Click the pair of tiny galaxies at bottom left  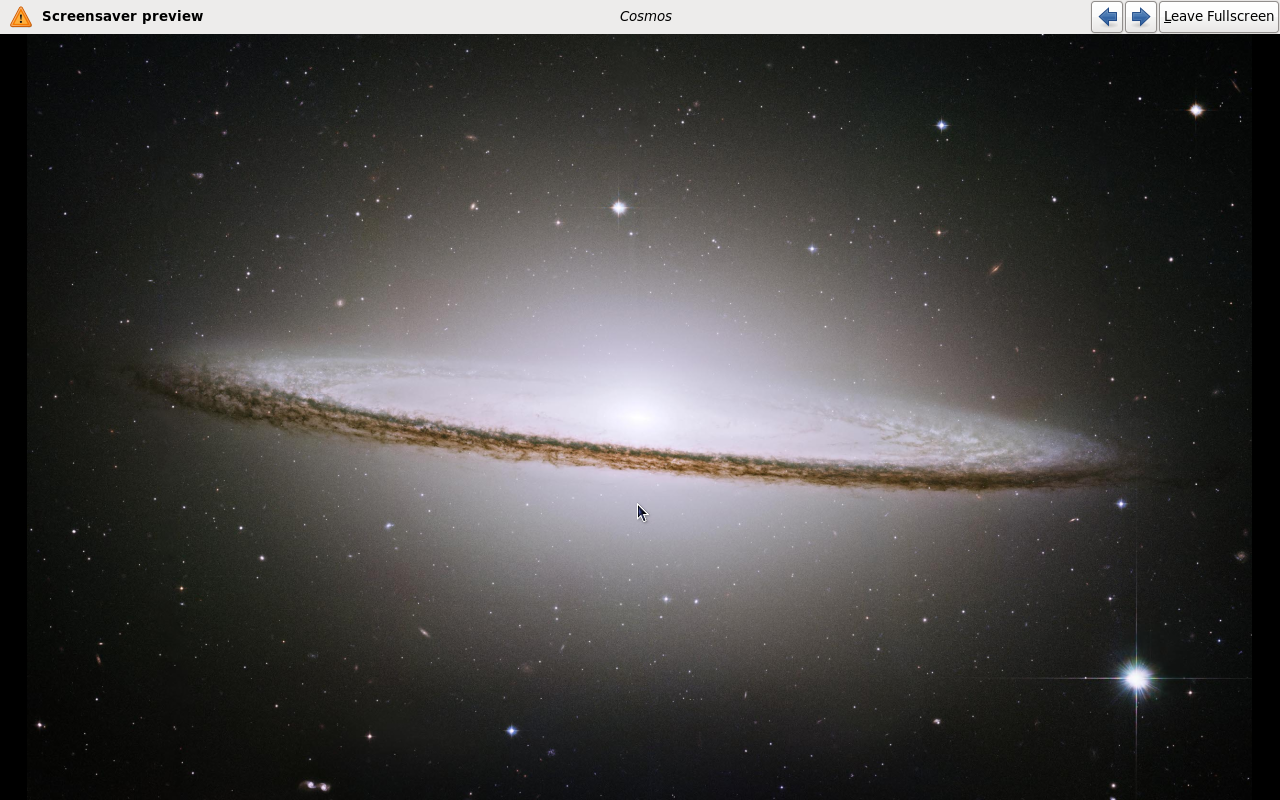pos(315,786)
